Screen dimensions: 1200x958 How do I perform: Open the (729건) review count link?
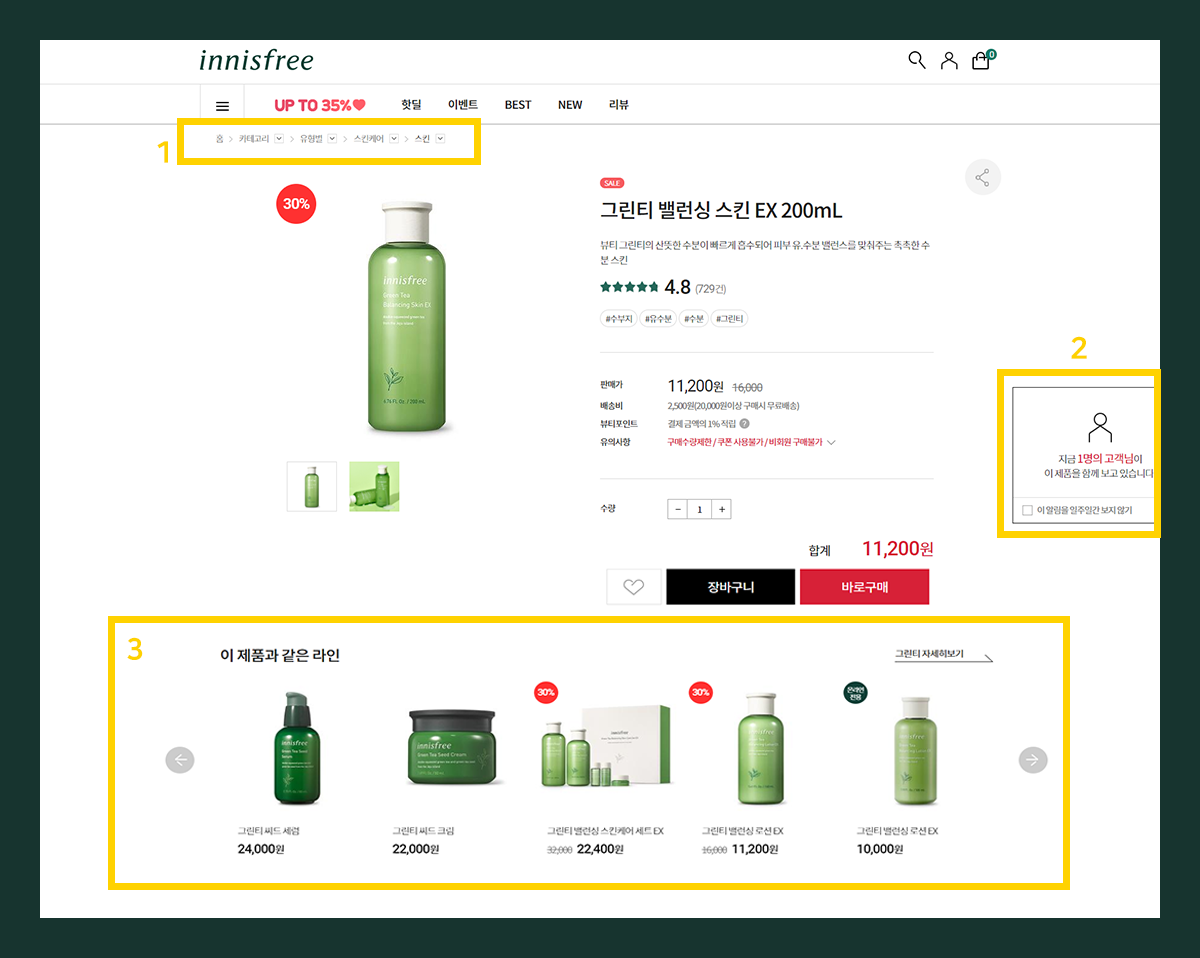pos(712,289)
